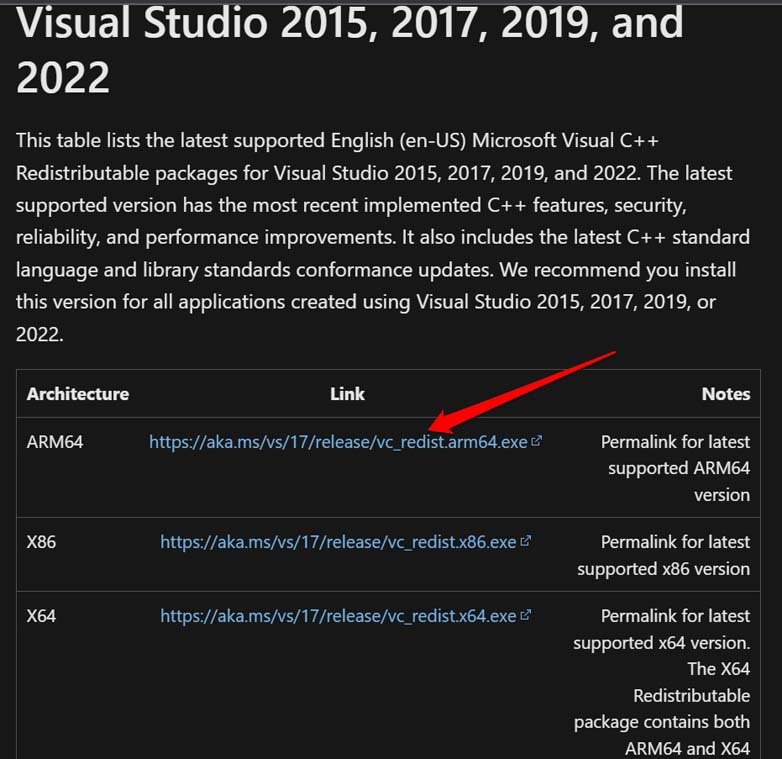The image size is (782, 759).
Task: Click note 'Permalink for latest supported ARM64 version'
Action: pyautogui.click(x=675, y=468)
